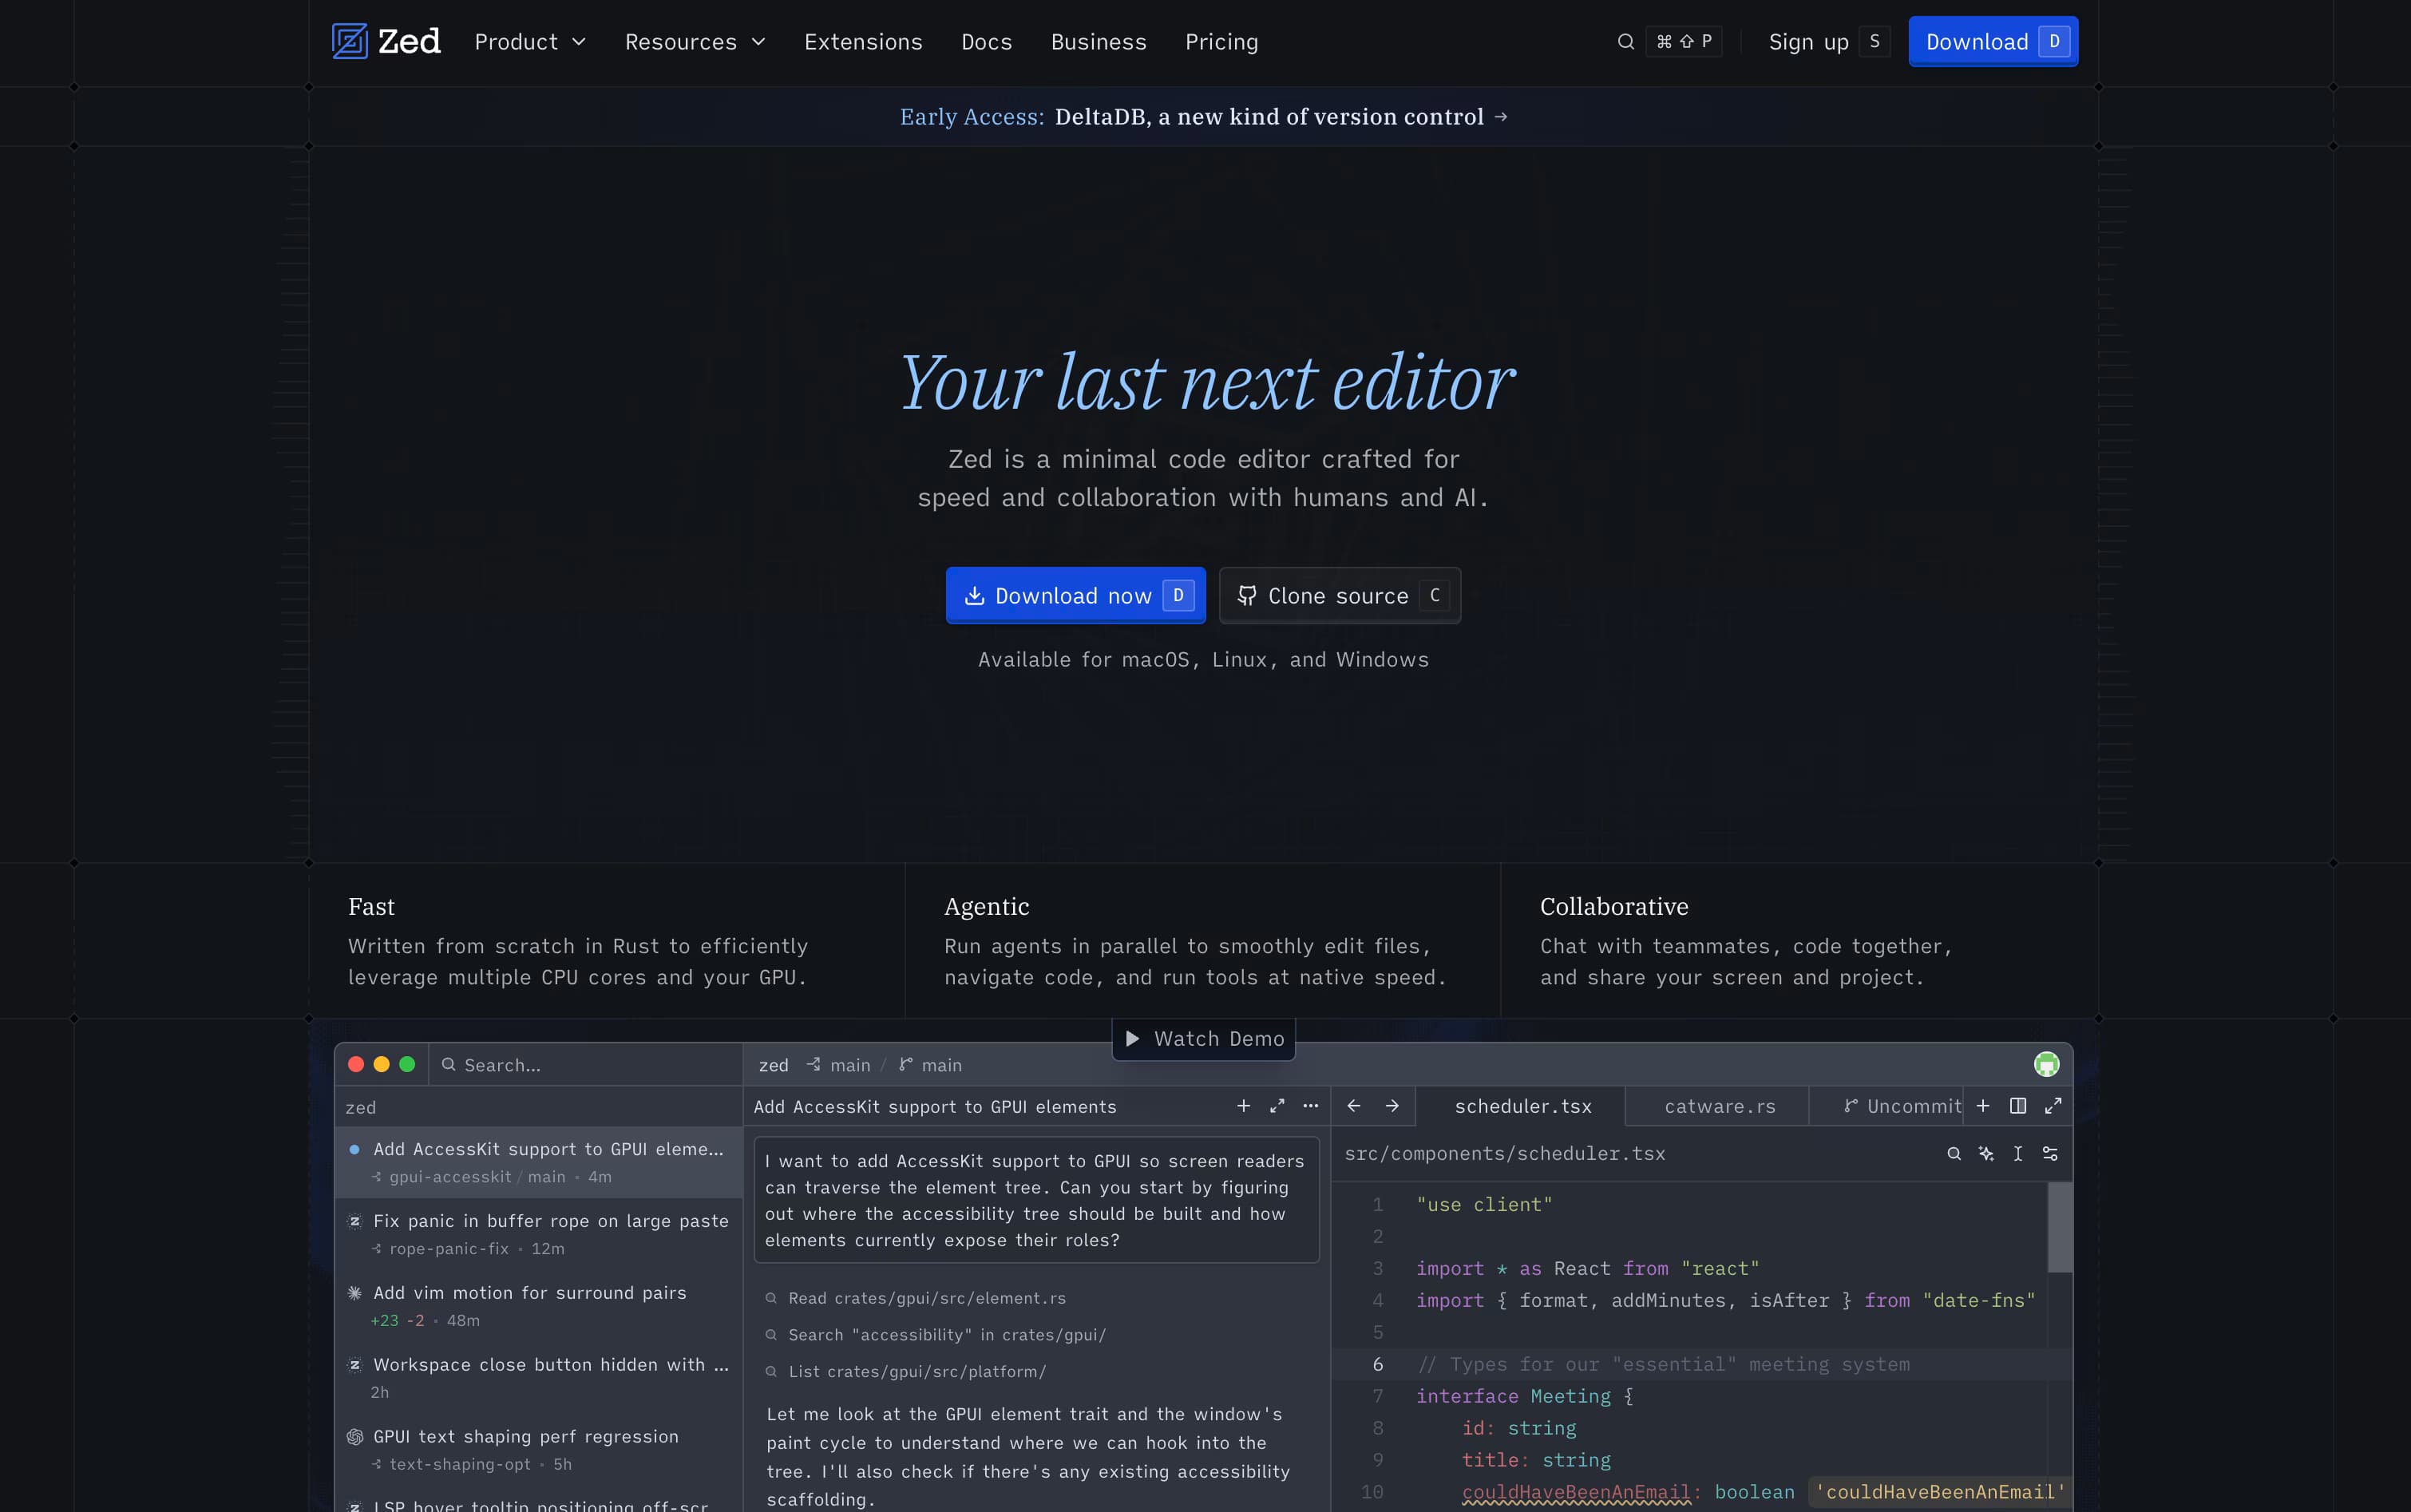Click the Download now button

click(1076, 596)
